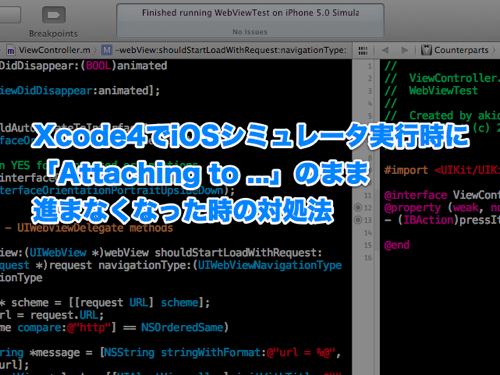500x375 pixels.
Task: Open the Counterparts jump bar menu
Action: pos(461,50)
